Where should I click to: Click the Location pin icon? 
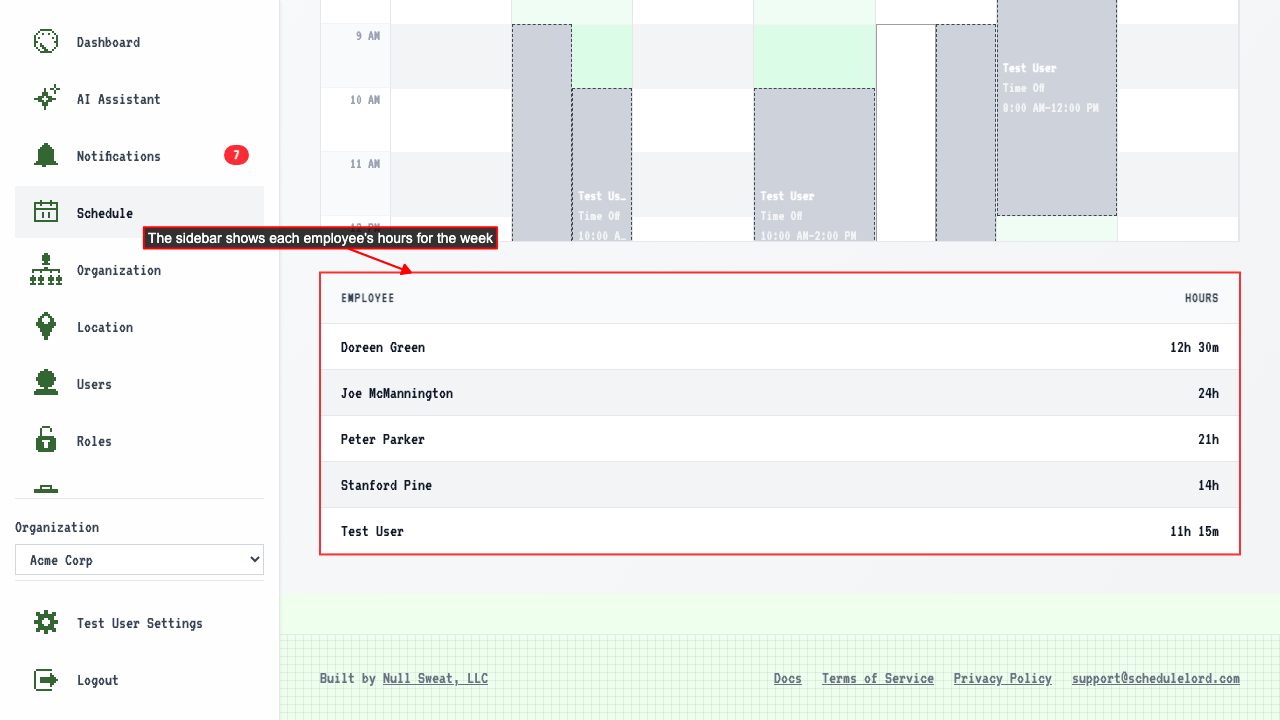pos(46,327)
